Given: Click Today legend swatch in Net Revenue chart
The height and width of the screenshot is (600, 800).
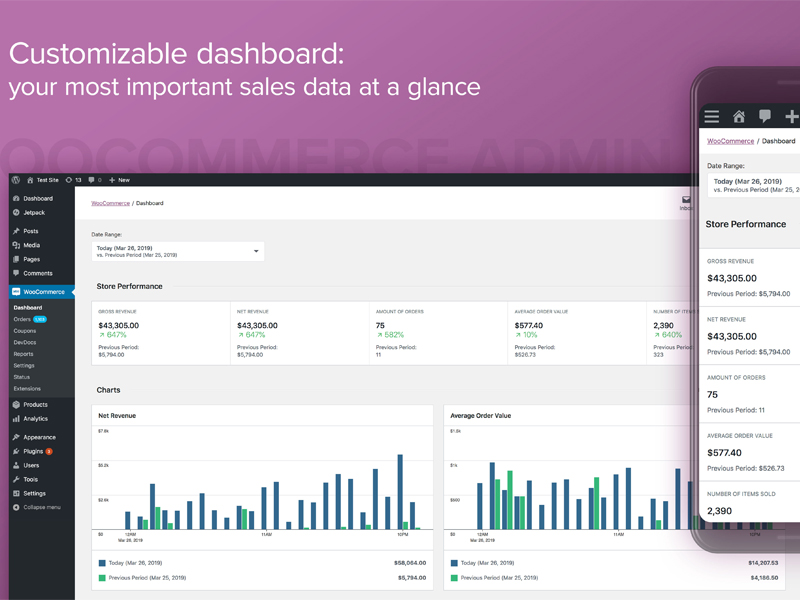Looking at the screenshot, I should coord(102,563).
